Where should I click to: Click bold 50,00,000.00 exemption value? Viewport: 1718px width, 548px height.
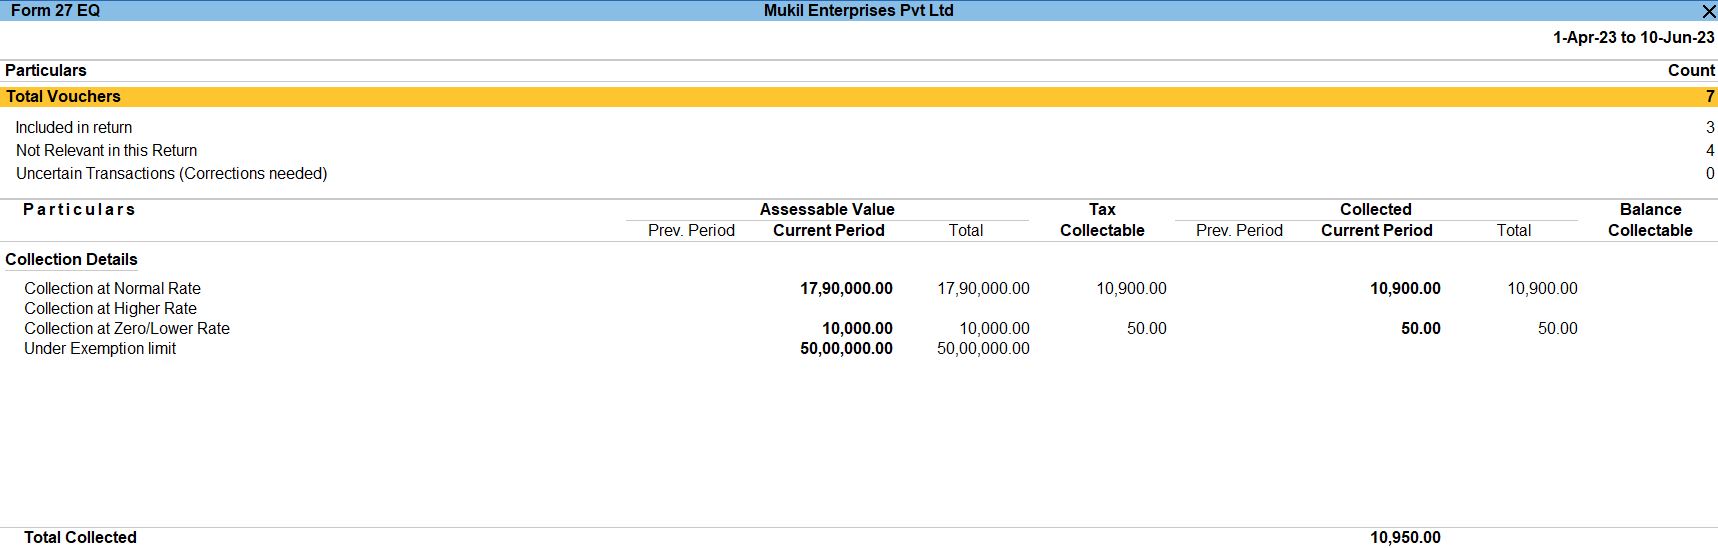tap(846, 348)
